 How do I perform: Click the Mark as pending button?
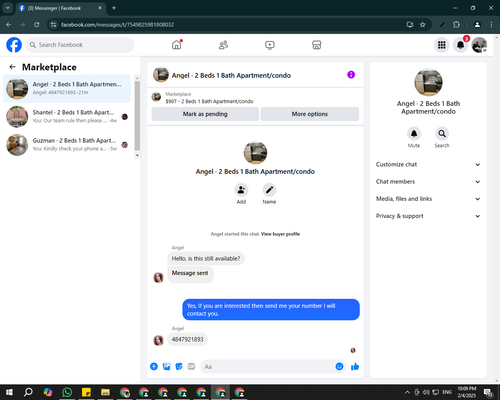pyautogui.click(x=205, y=114)
